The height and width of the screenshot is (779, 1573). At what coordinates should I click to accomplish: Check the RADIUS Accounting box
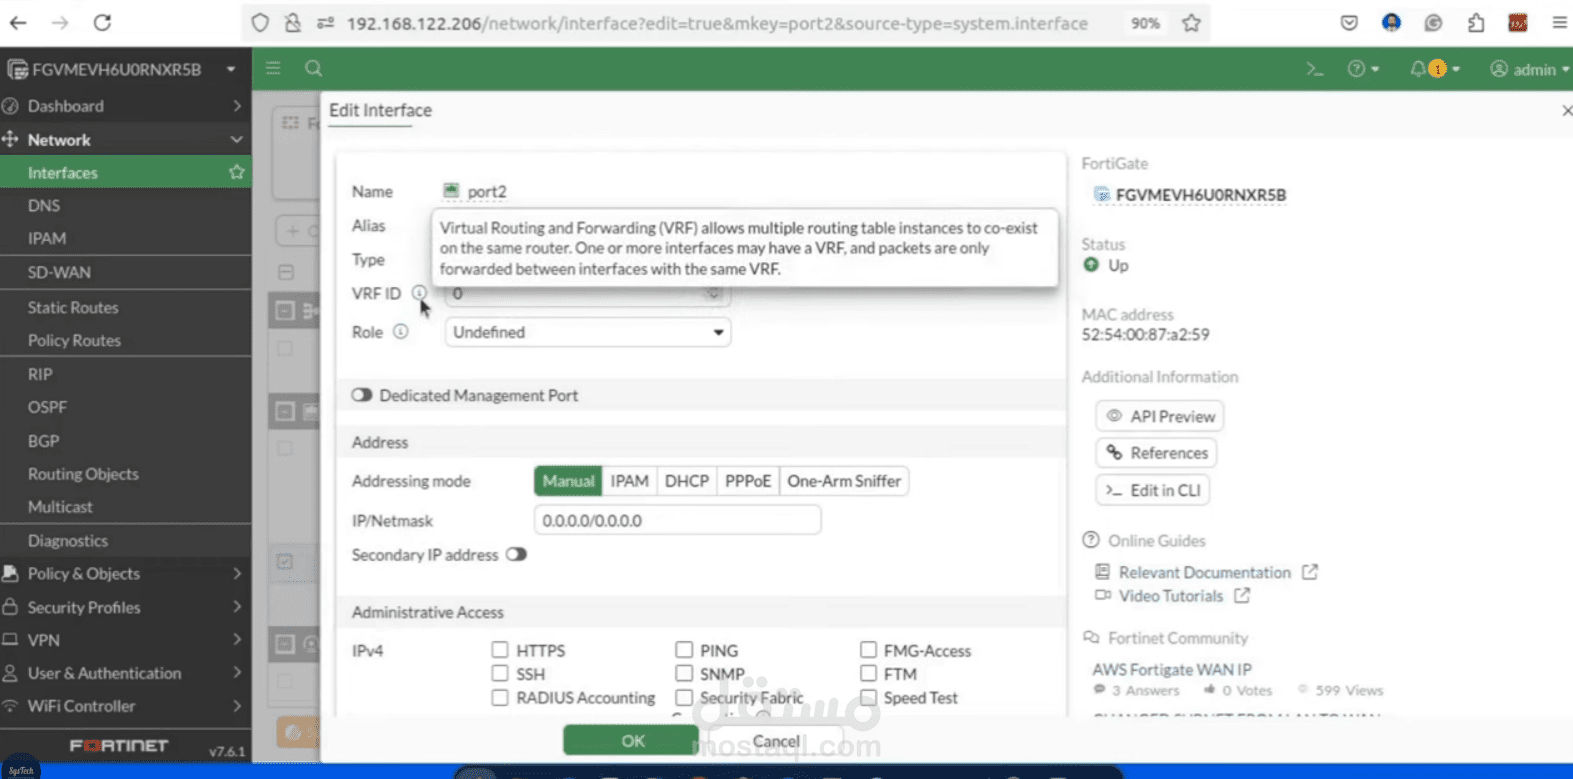click(x=500, y=698)
